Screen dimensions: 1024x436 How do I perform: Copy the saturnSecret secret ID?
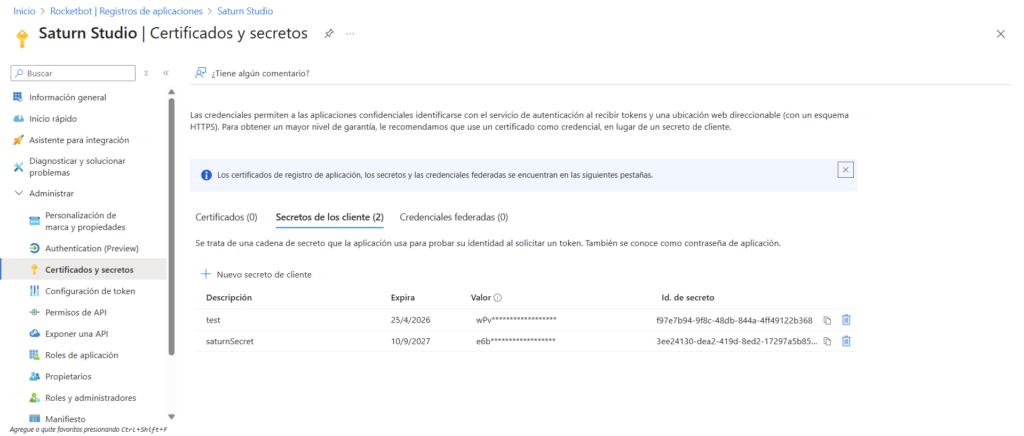point(827,341)
